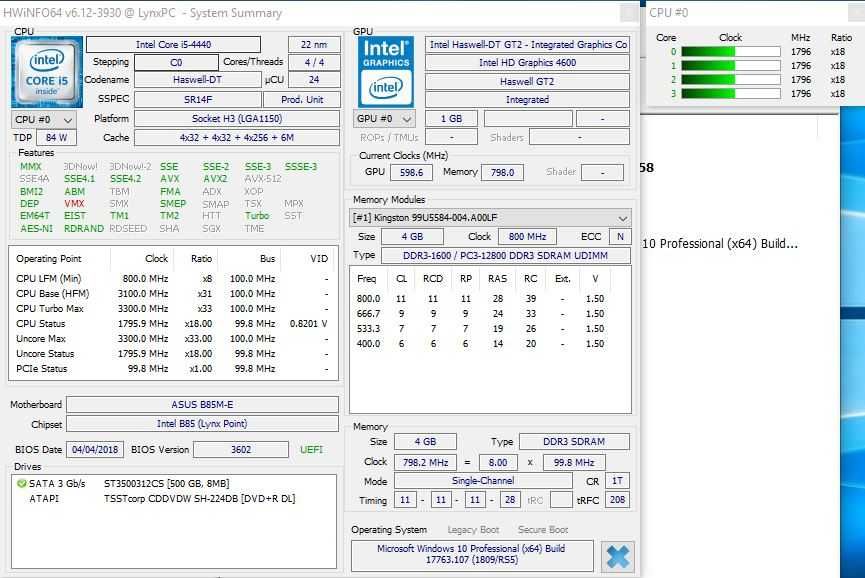The width and height of the screenshot is (865, 578).
Task: Click the AVX2 feature label
Action: coord(215,179)
